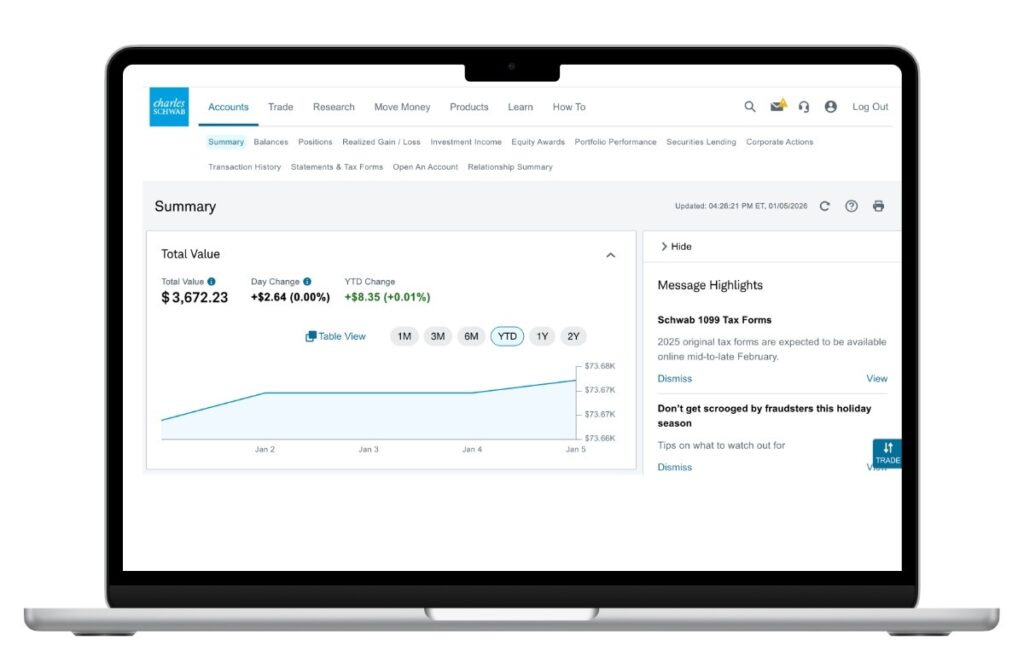
Task: Click the Total Value info icon
Action: (x=211, y=282)
